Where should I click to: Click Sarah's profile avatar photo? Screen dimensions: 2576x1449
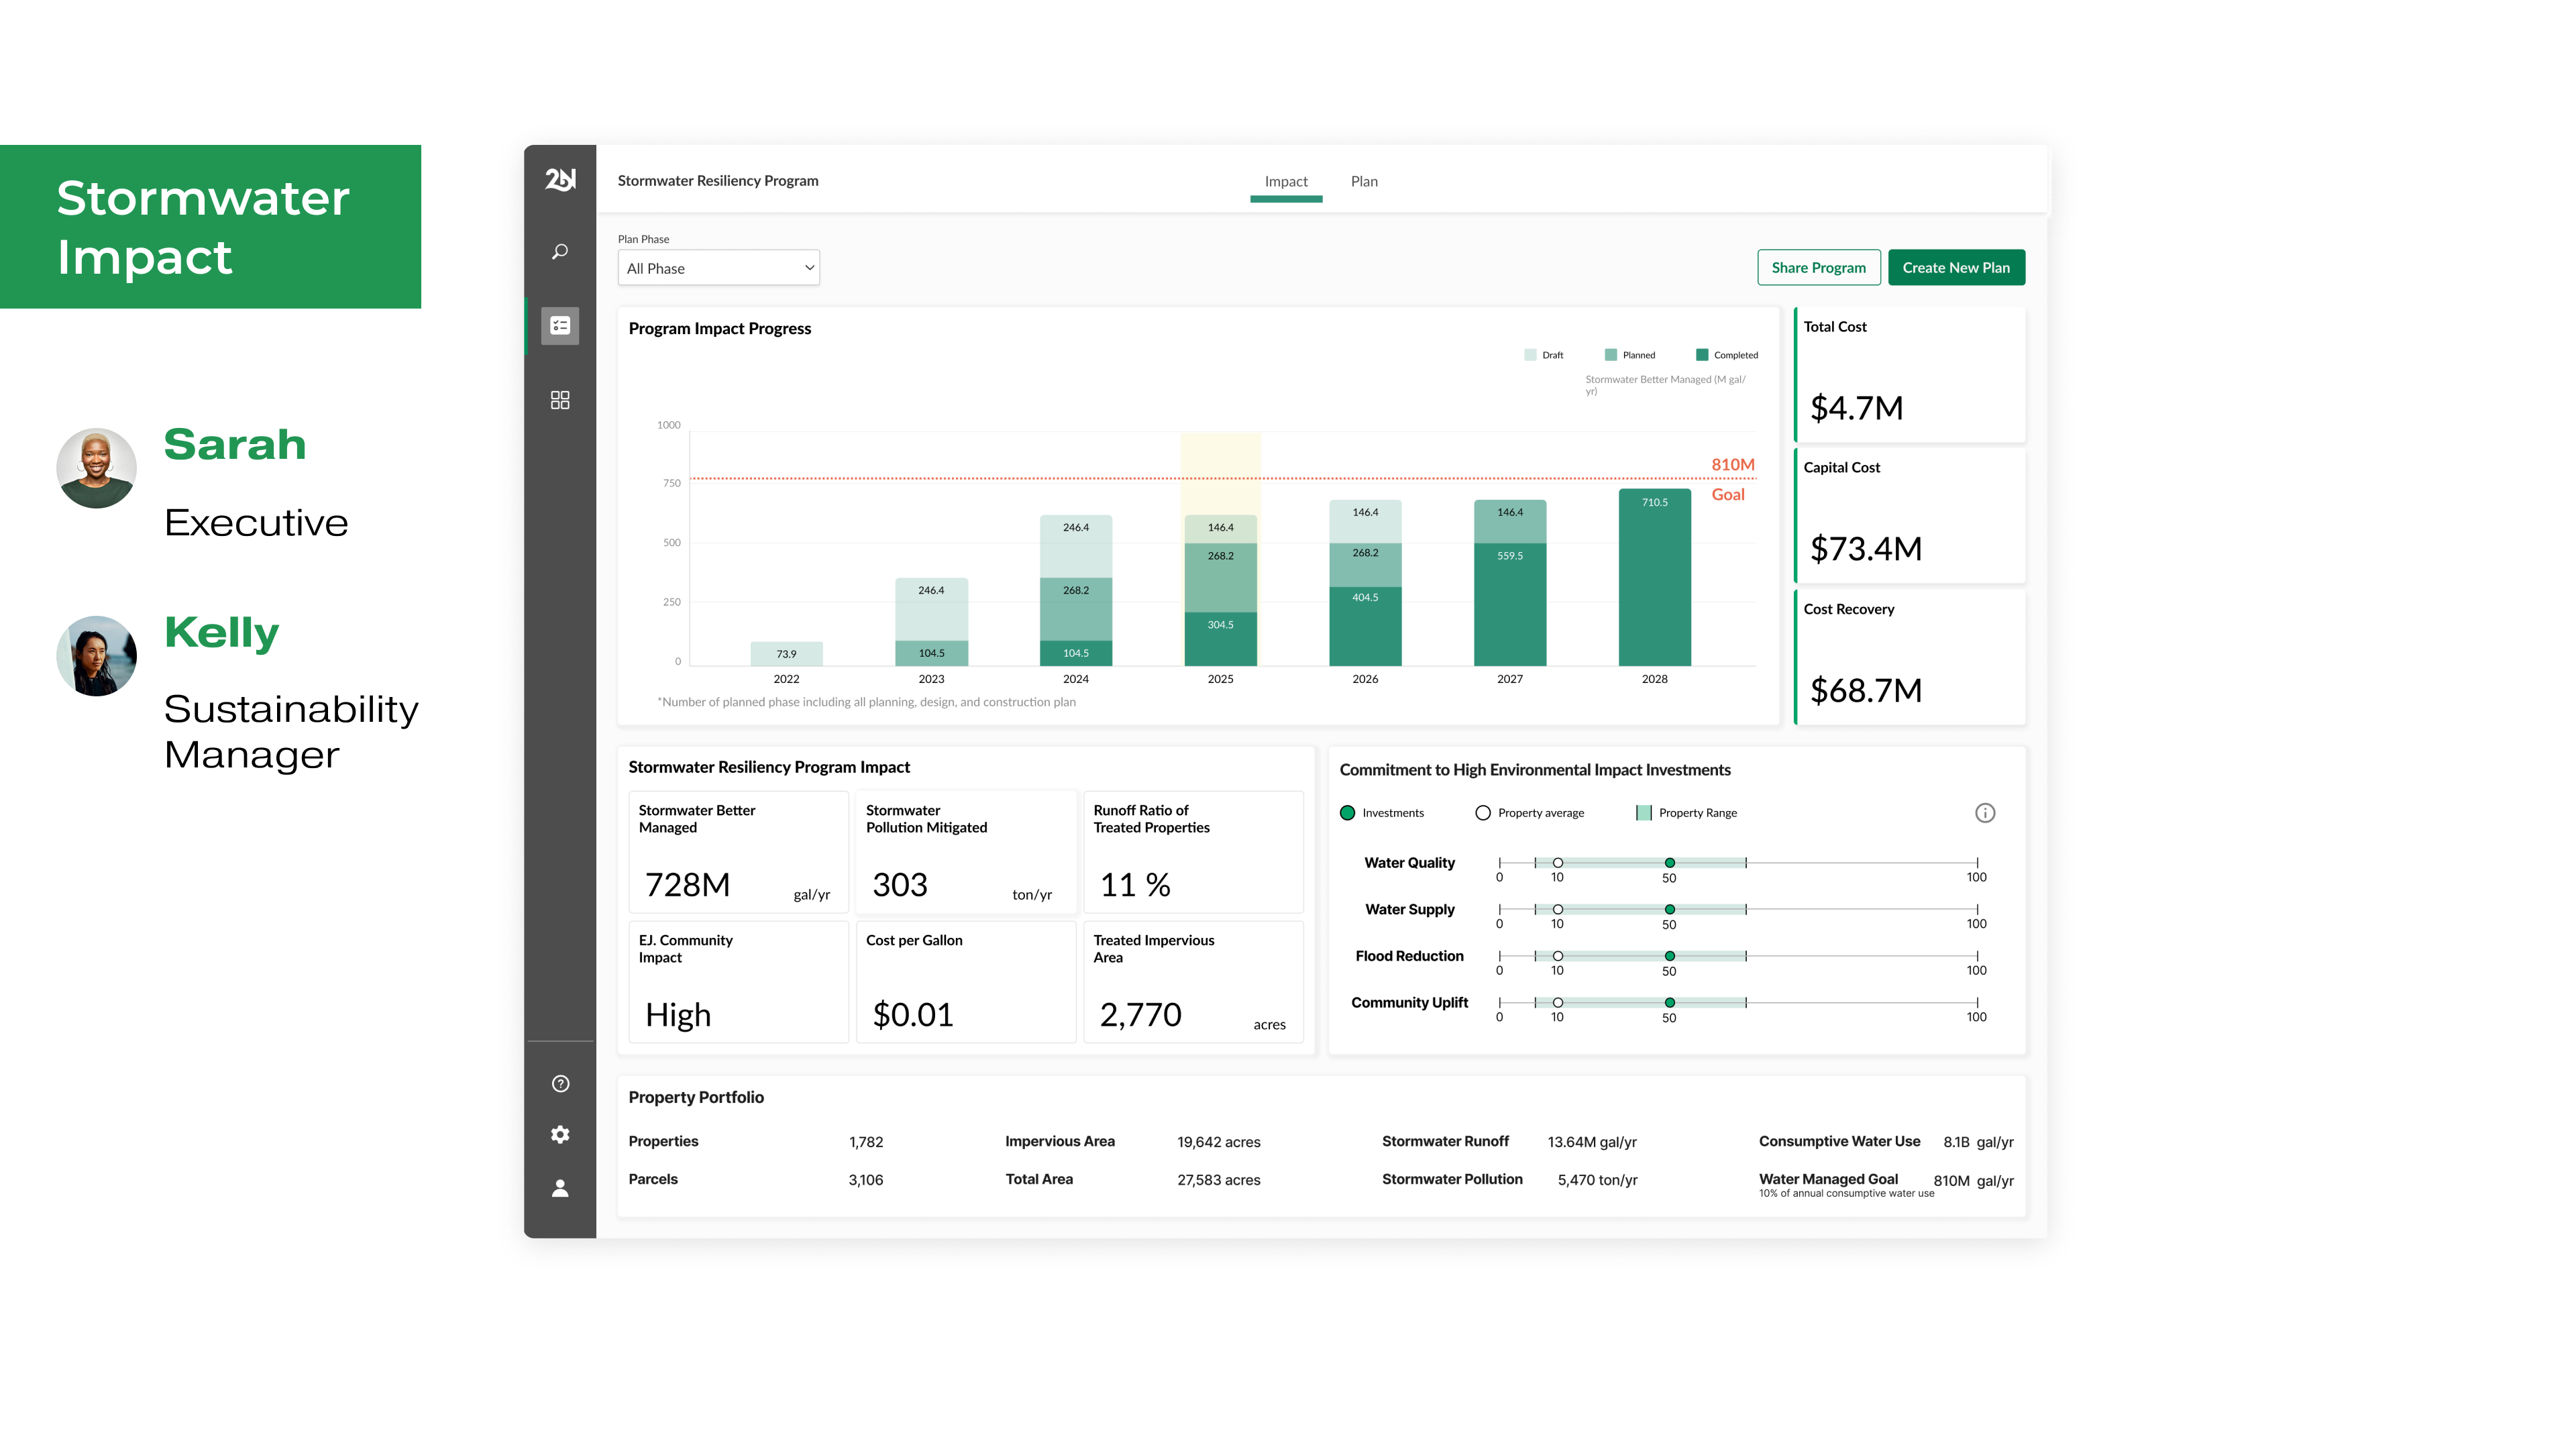[96, 468]
